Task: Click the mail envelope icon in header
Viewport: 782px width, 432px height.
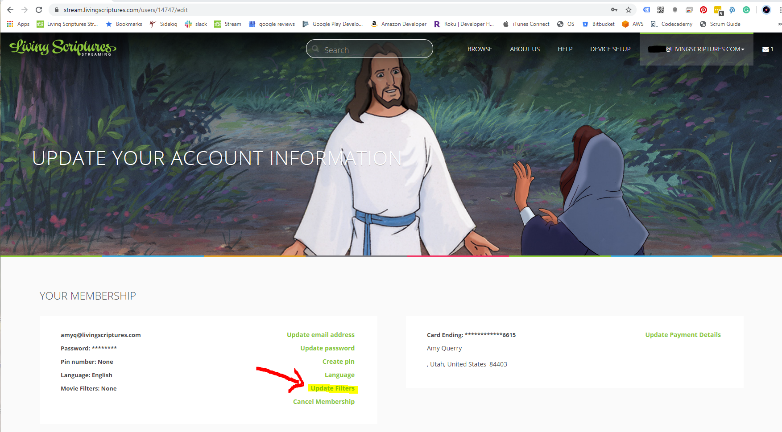Action: (766, 48)
